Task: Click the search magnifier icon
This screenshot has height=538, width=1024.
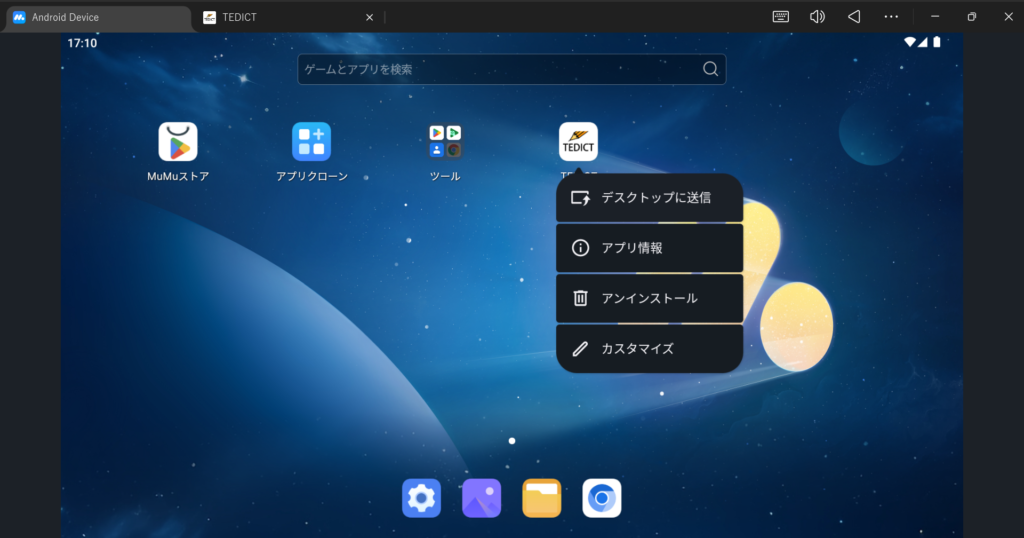Action: coord(710,69)
